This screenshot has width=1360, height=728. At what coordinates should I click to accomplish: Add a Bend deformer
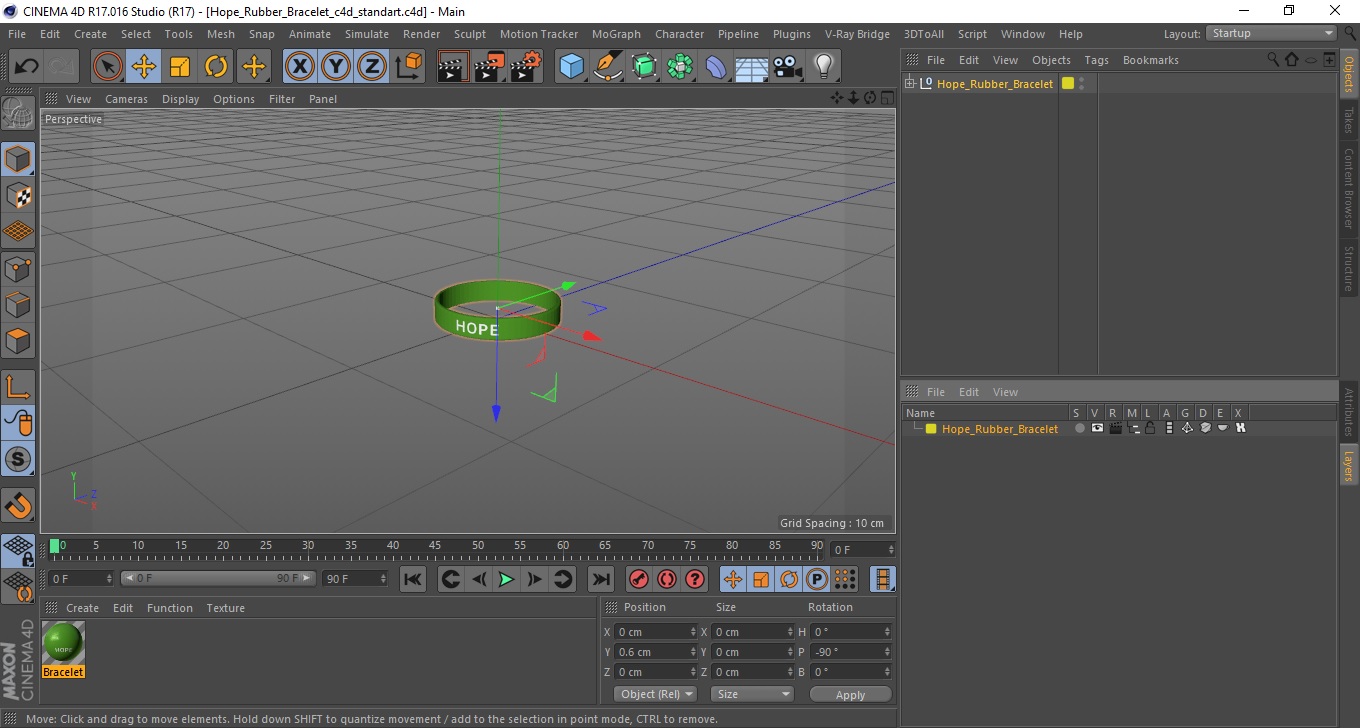716,67
